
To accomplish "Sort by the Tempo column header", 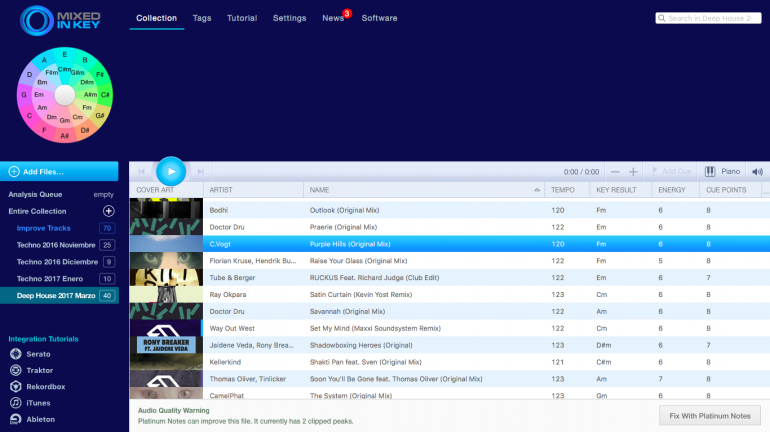I will pos(567,190).
